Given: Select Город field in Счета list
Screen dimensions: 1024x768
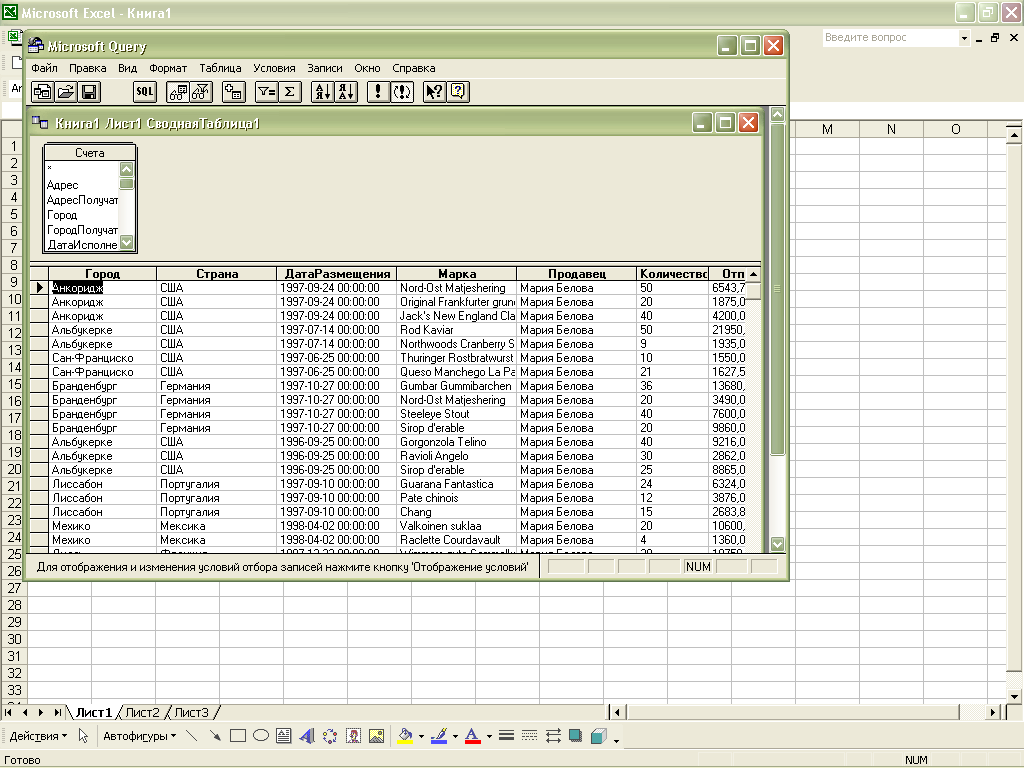Looking at the screenshot, I should (x=62, y=216).
